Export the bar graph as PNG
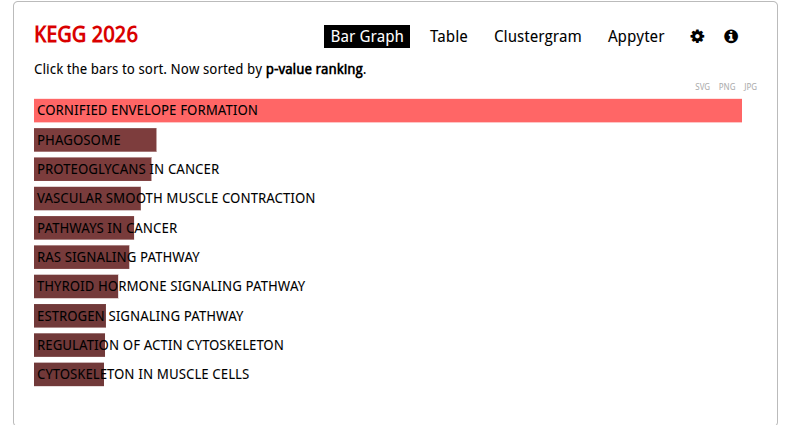Viewport: 786px width, 425px height. (x=727, y=87)
